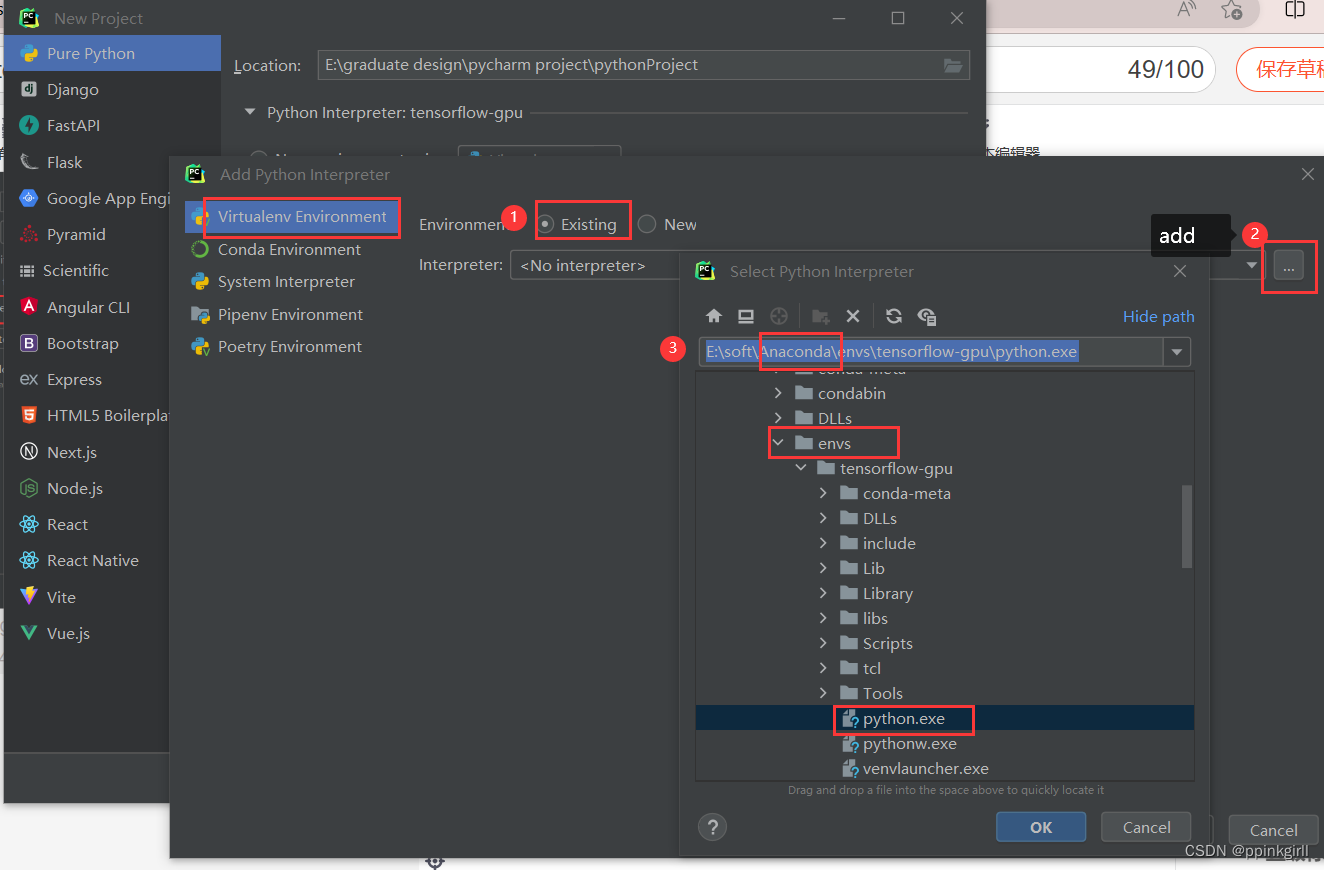Click Cancel in Add Python Interpreter dialog
Image resolution: width=1324 pixels, height=870 pixels.
[x=1273, y=830]
